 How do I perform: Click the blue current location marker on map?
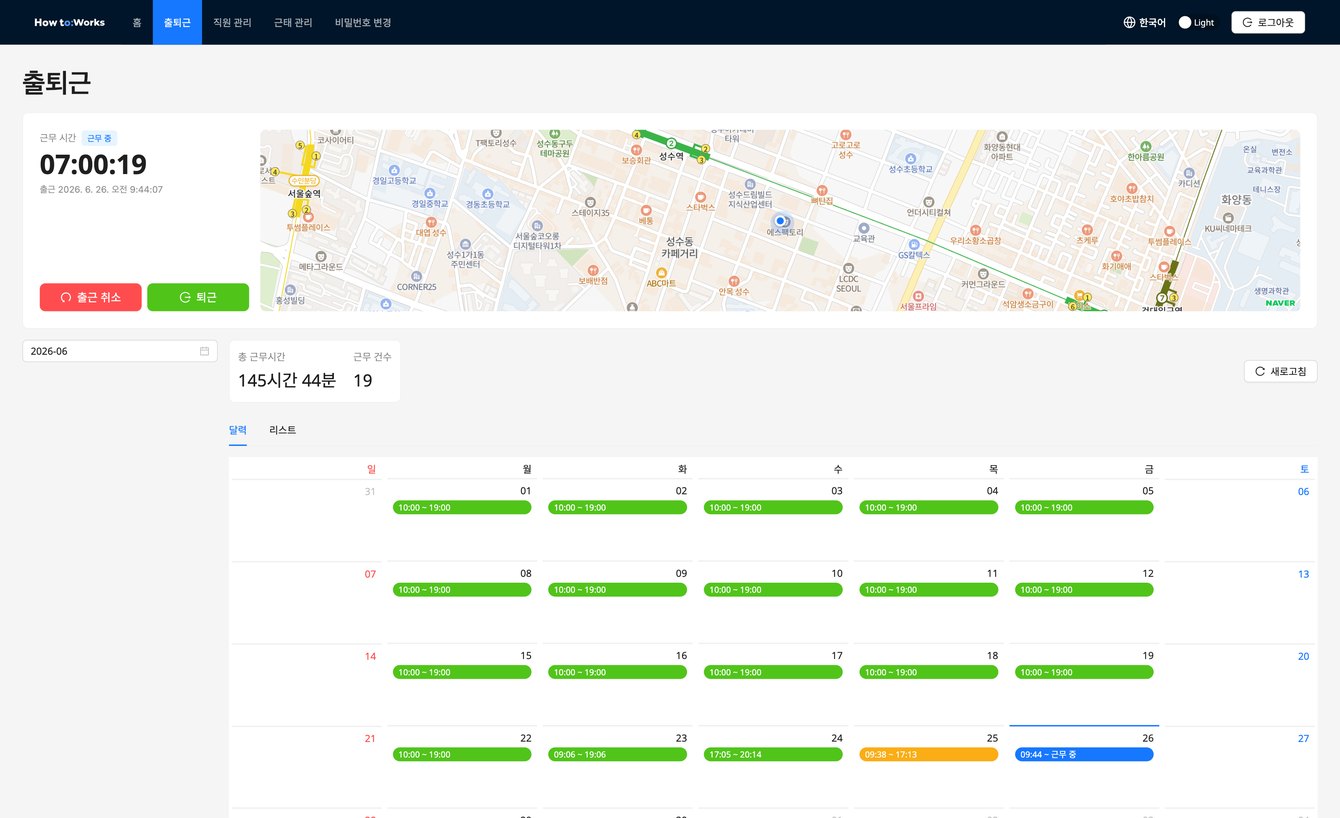tap(780, 221)
